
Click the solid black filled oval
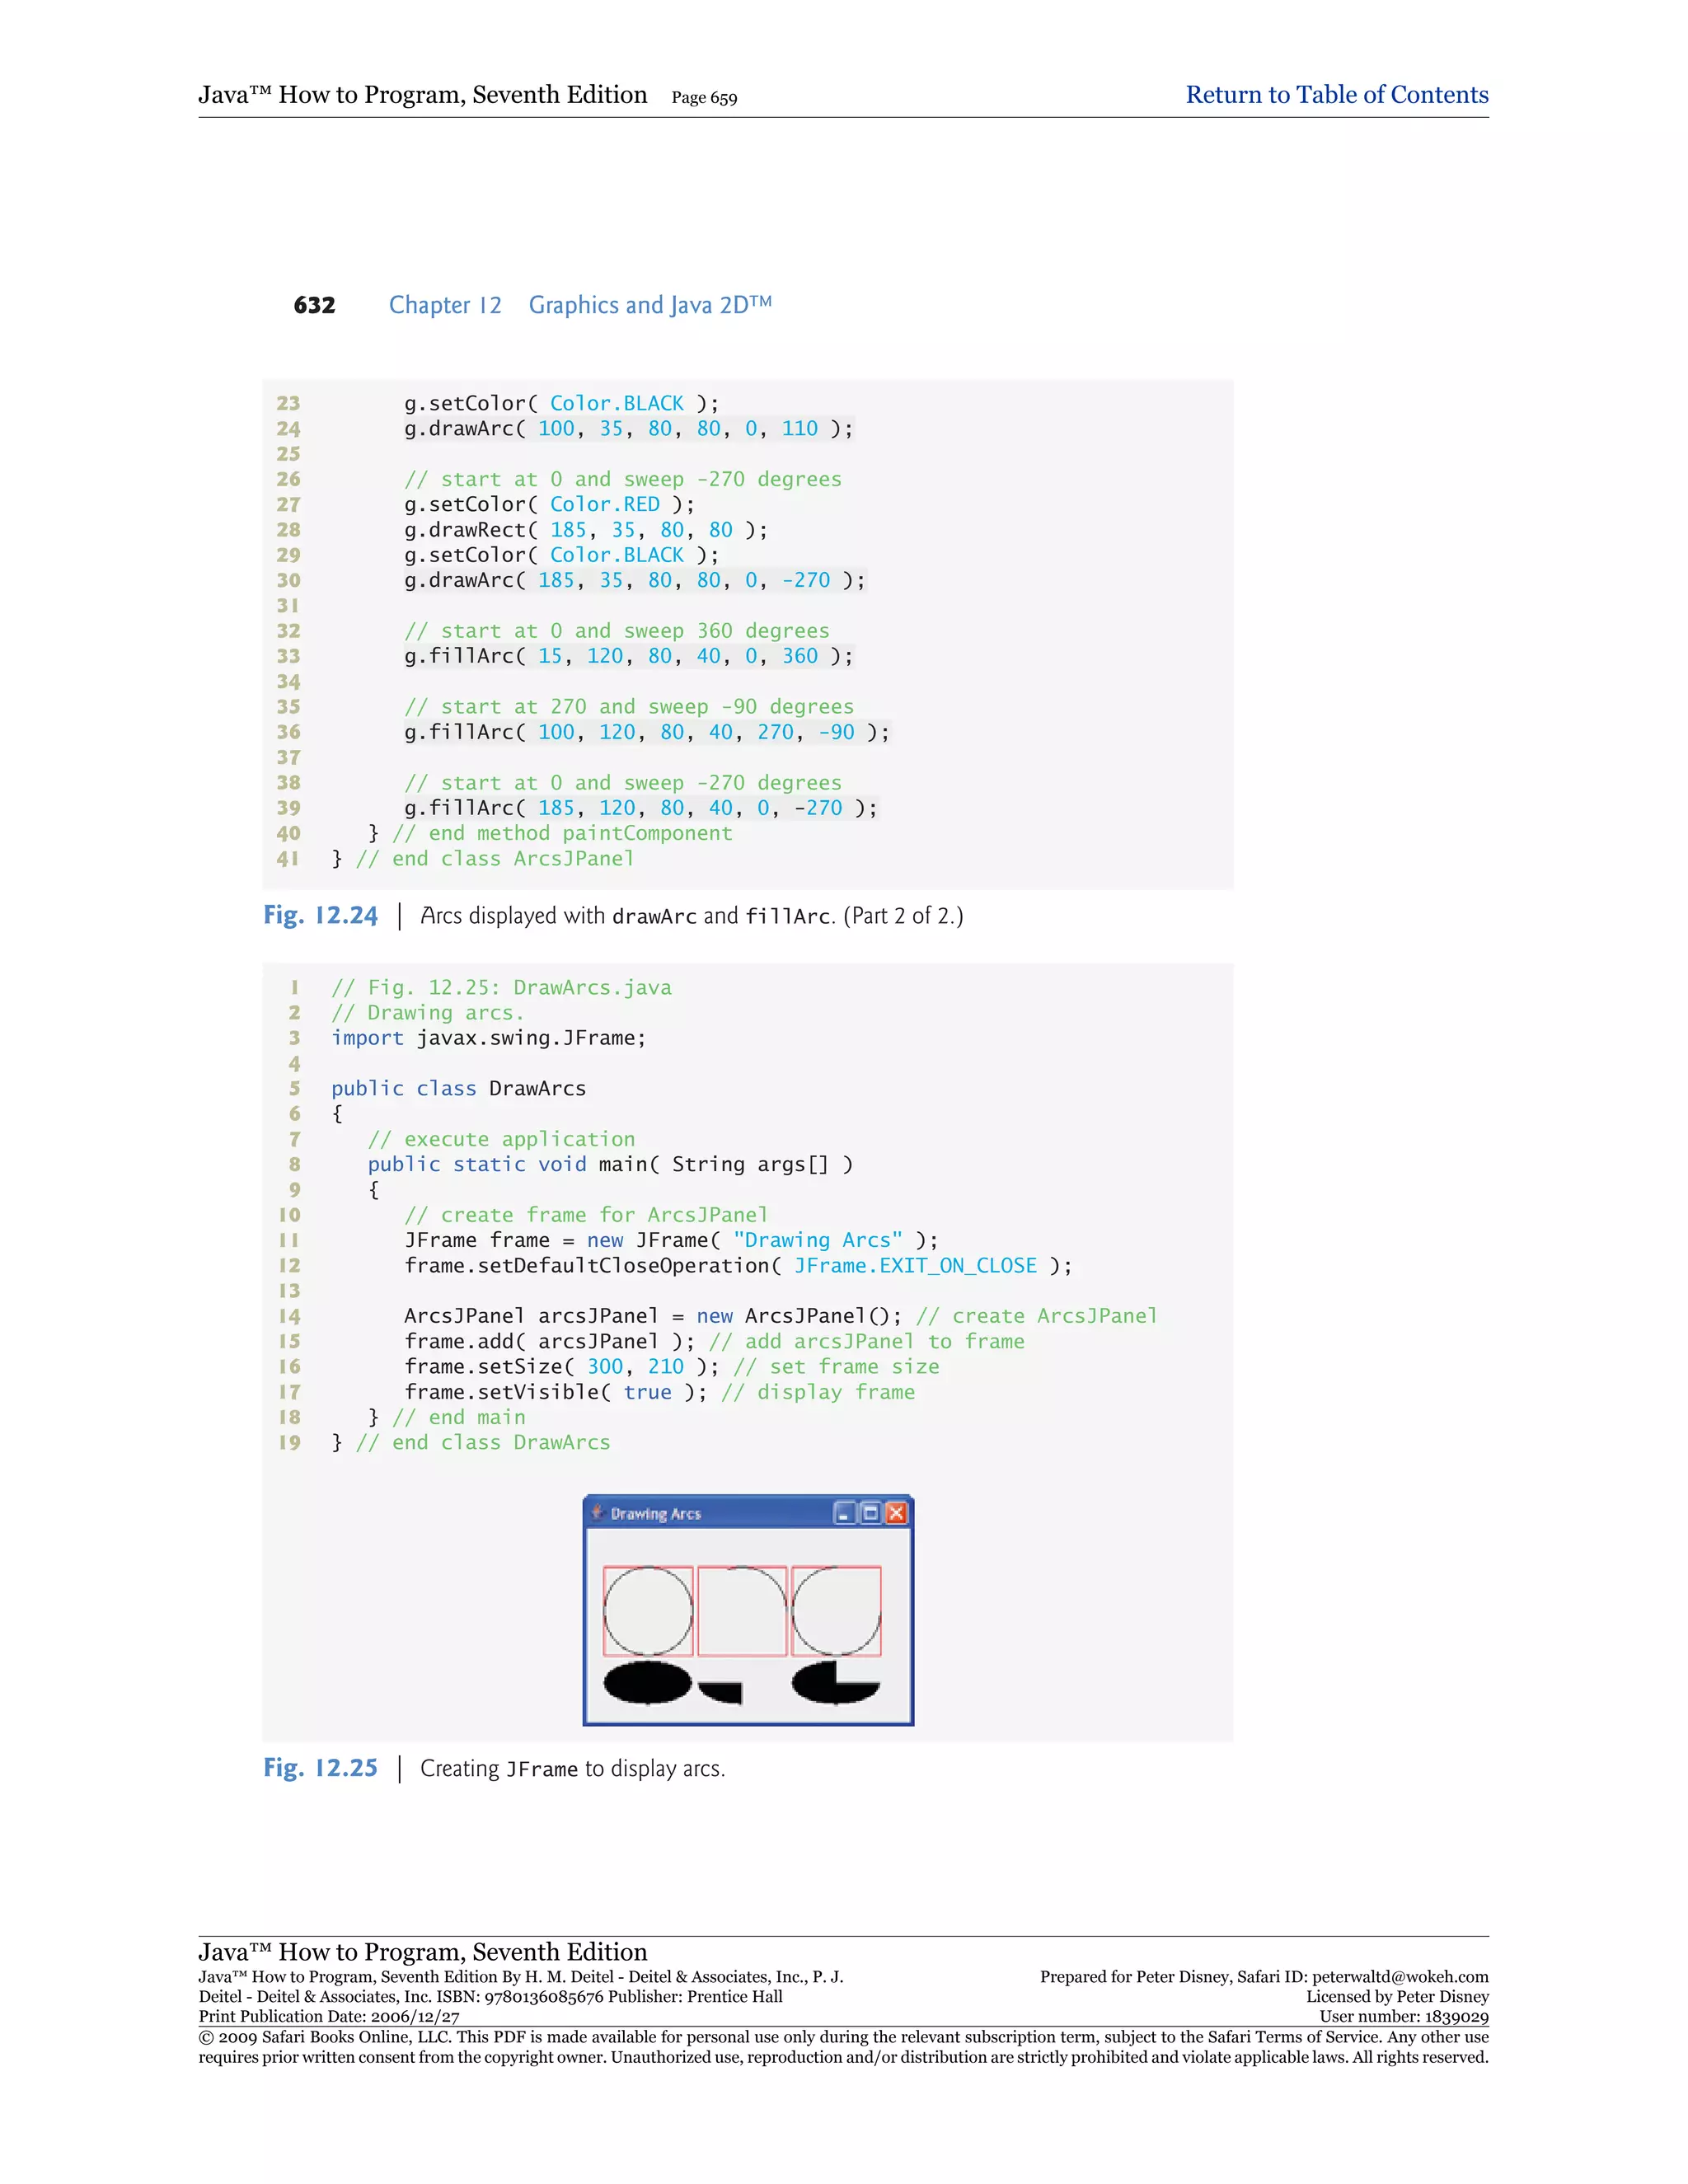[x=647, y=1682]
